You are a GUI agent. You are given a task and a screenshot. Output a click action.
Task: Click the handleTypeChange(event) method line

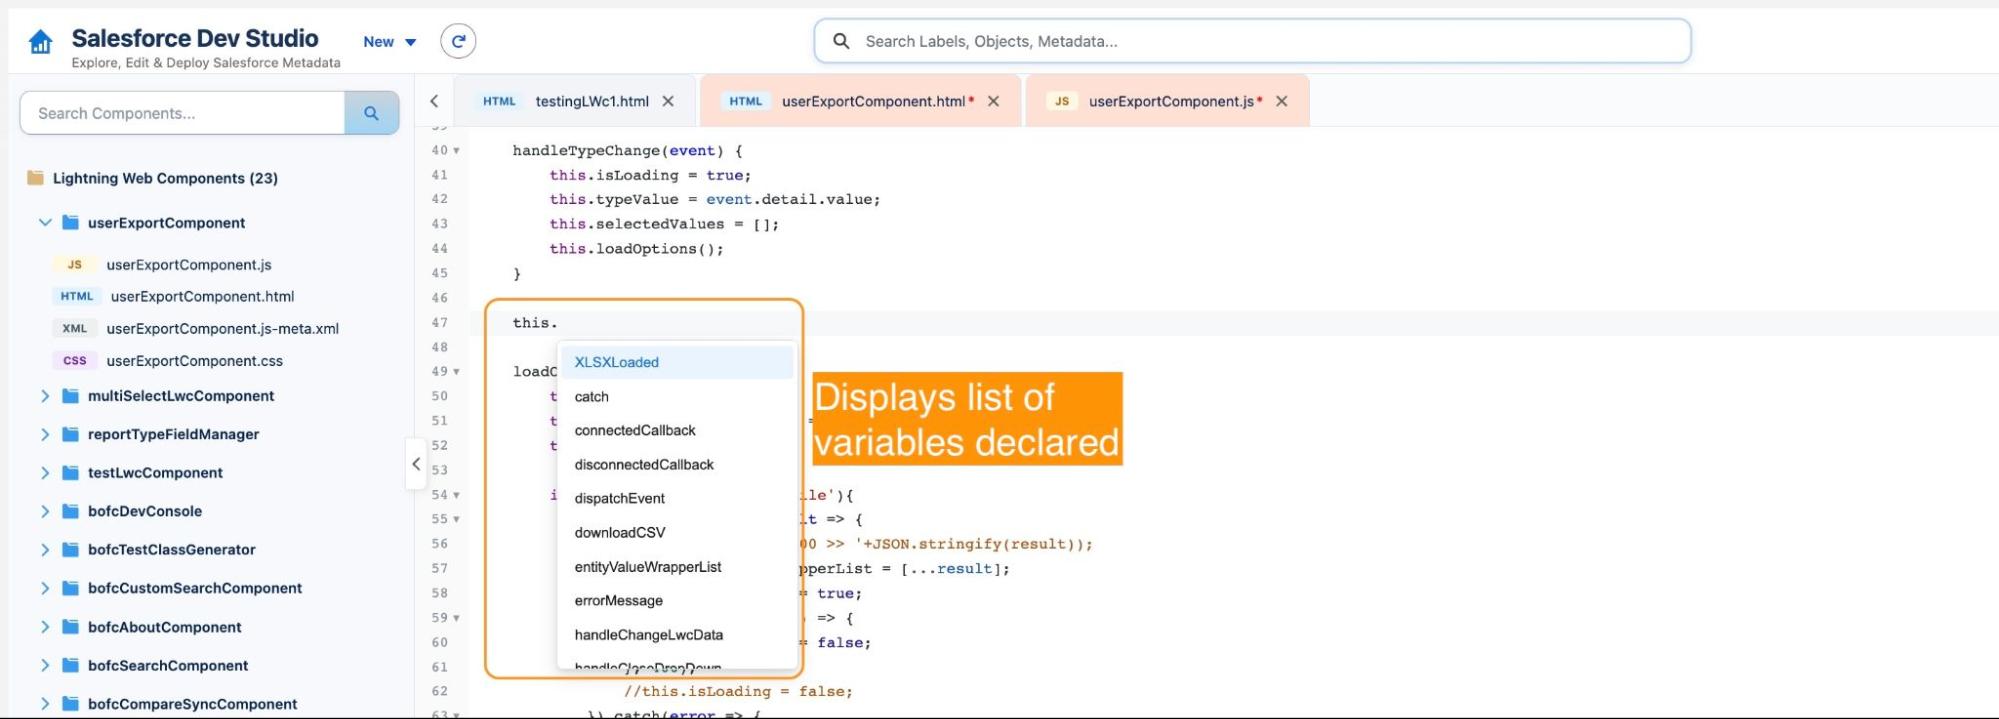(628, 151)
